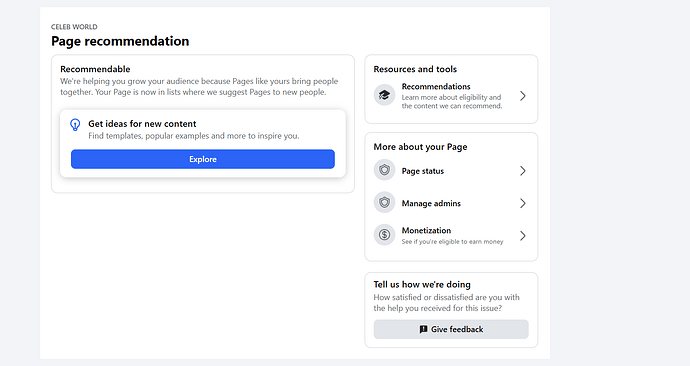Select the Page status label

[x=422, y=171]
